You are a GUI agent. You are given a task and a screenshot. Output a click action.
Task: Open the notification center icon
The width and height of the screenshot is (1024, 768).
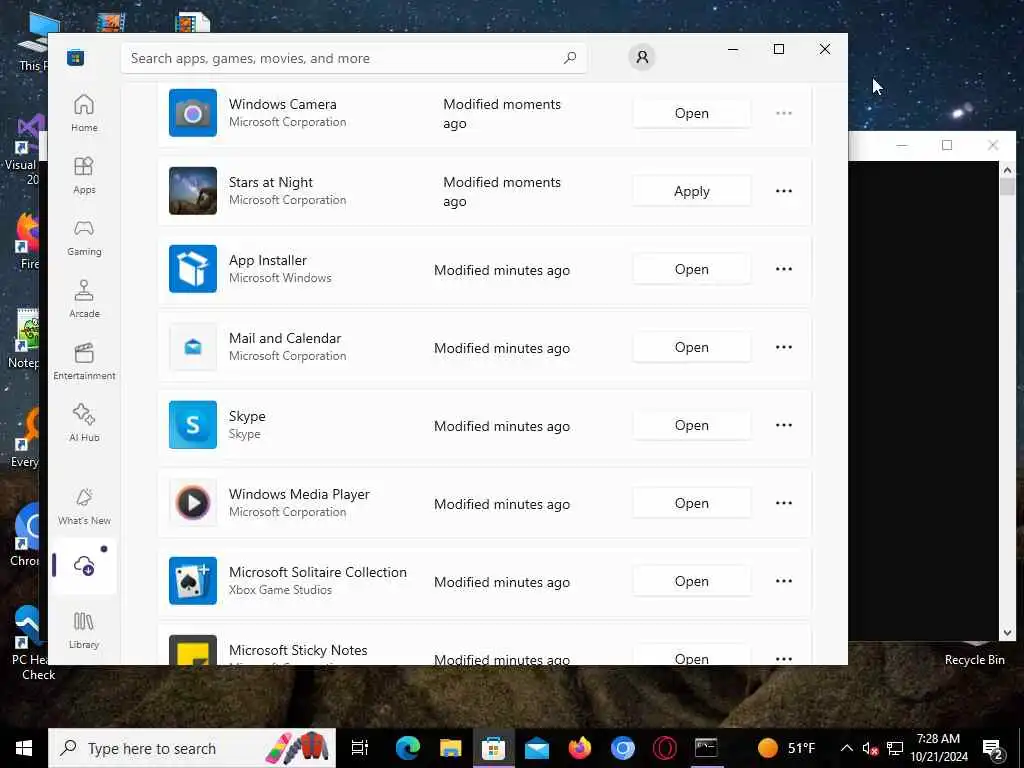993,748
